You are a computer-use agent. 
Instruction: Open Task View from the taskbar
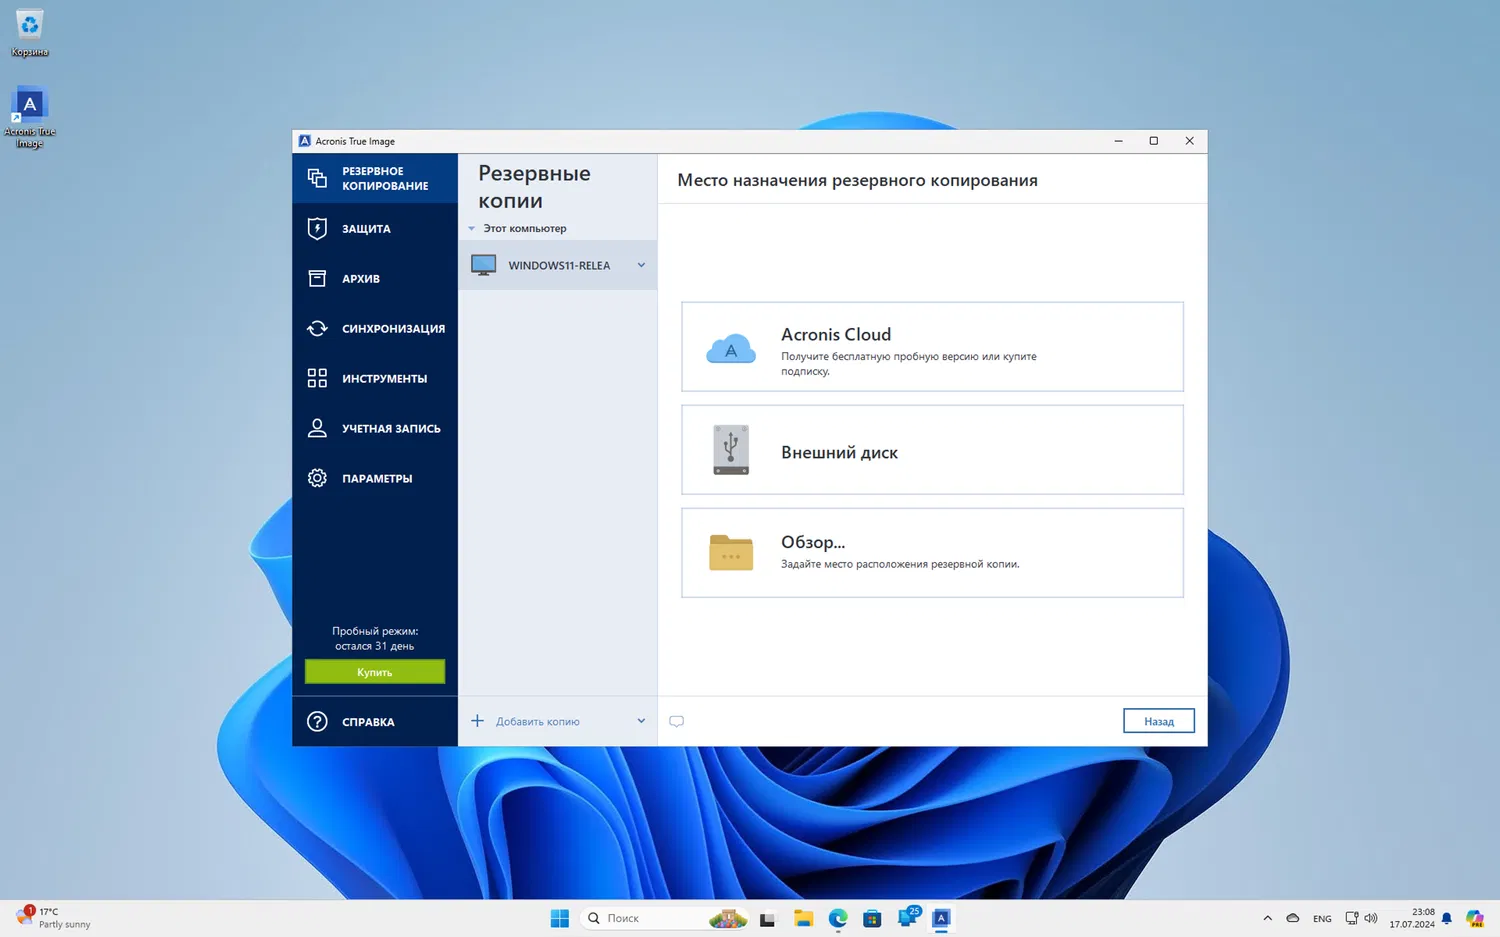pyautogui.click(x=768, y=918)
